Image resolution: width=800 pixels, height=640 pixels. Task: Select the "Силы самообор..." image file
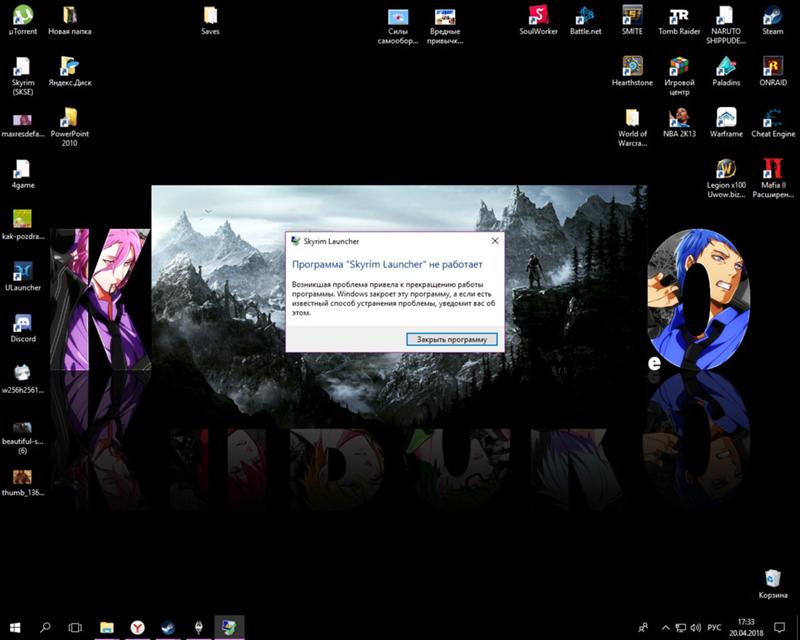[x=398, y=26]
